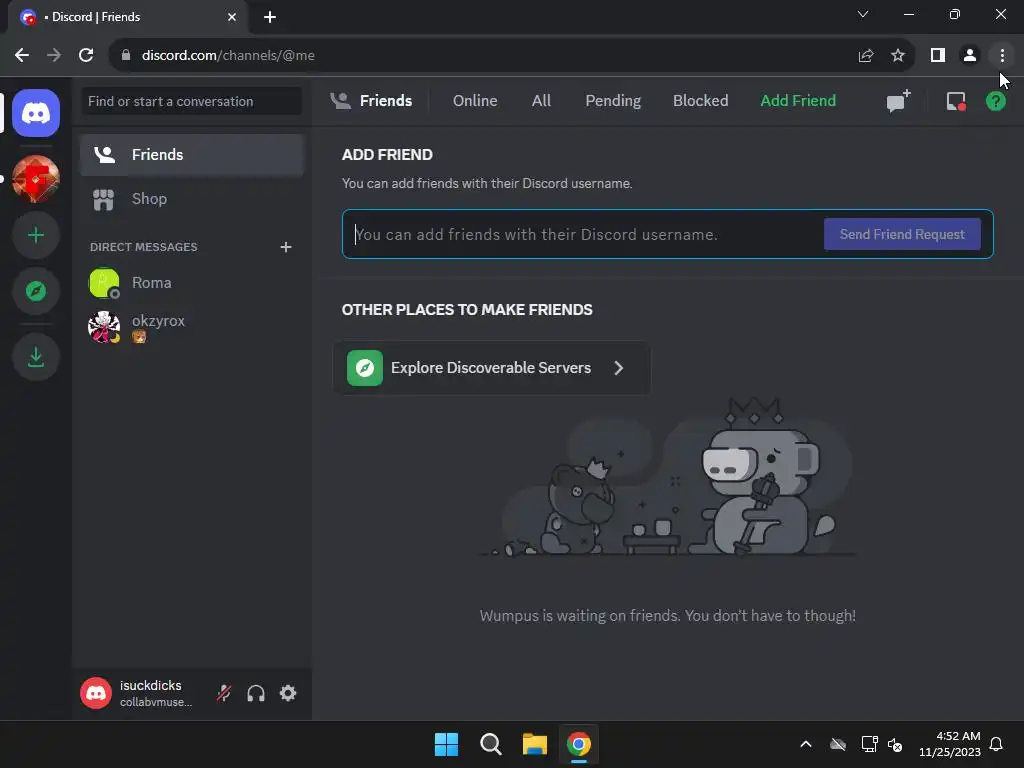Open the red F server icon
Viewport: 1024px width, 768px height.
coord(36,179)
